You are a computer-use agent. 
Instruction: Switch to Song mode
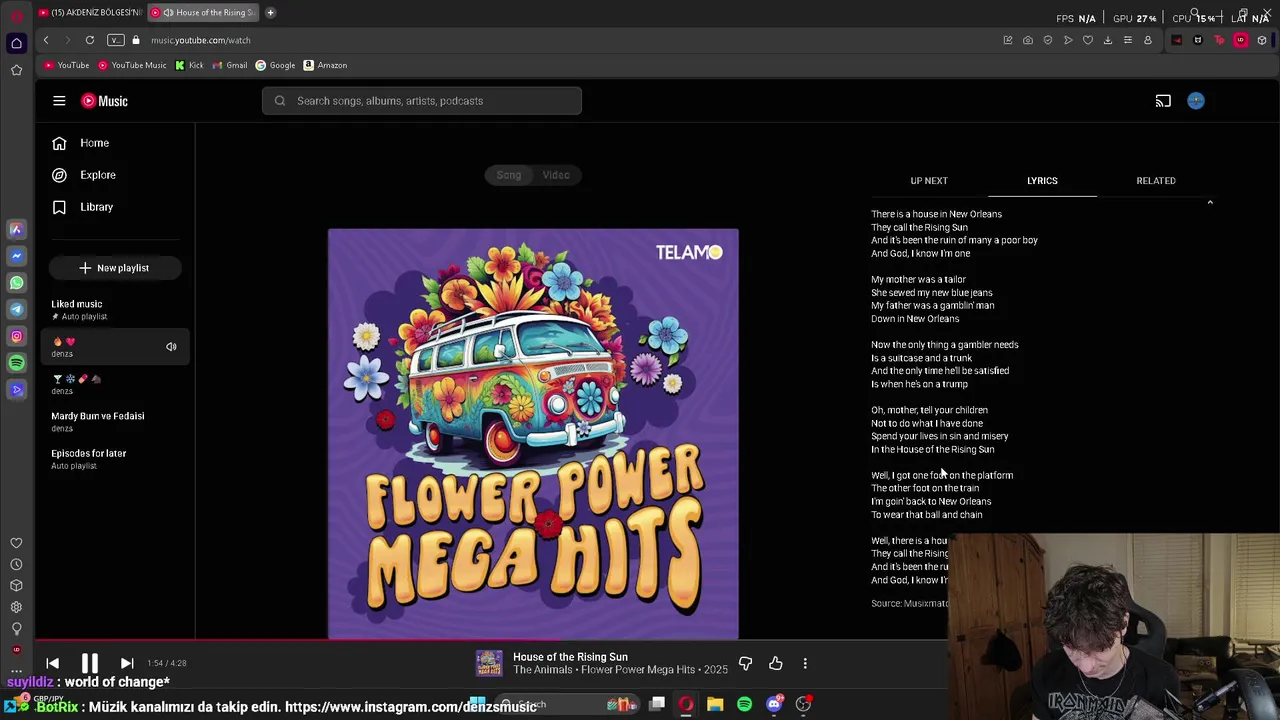509,175
